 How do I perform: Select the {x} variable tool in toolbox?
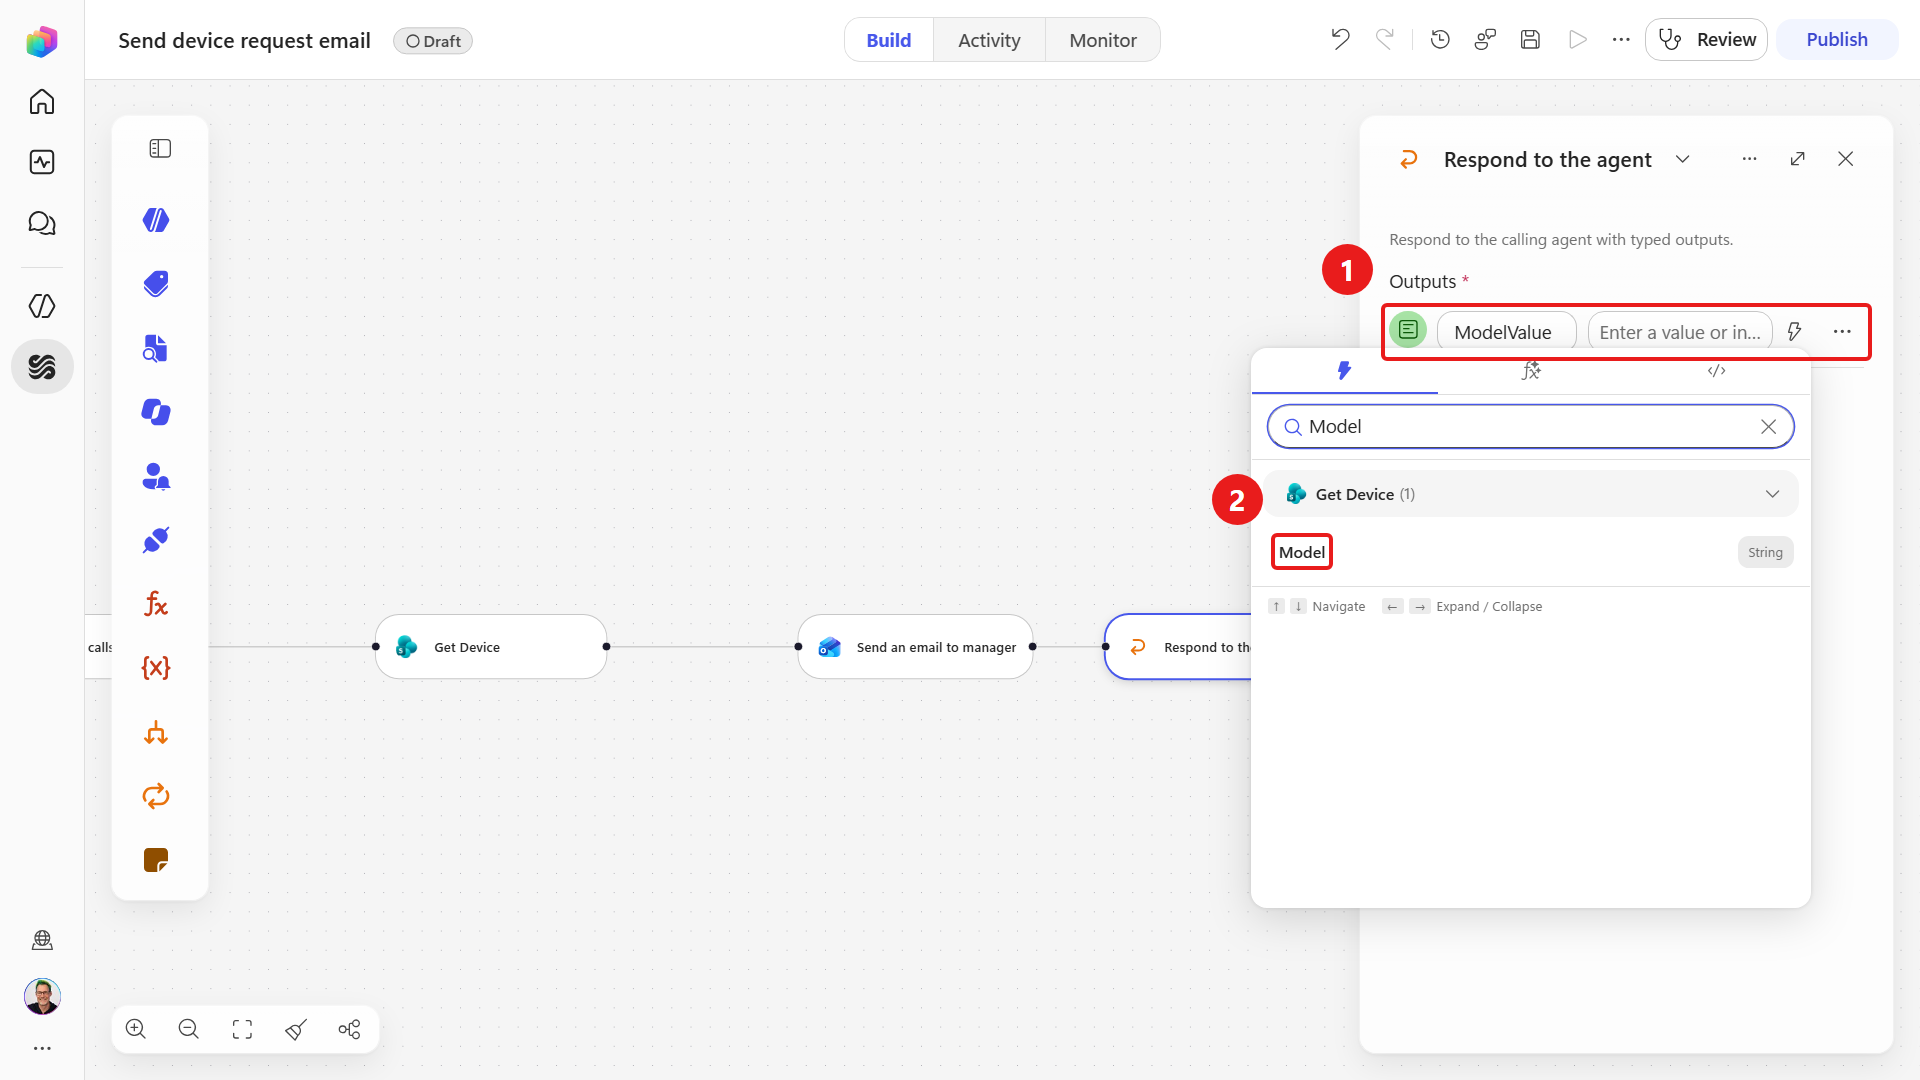coord(156,668)
